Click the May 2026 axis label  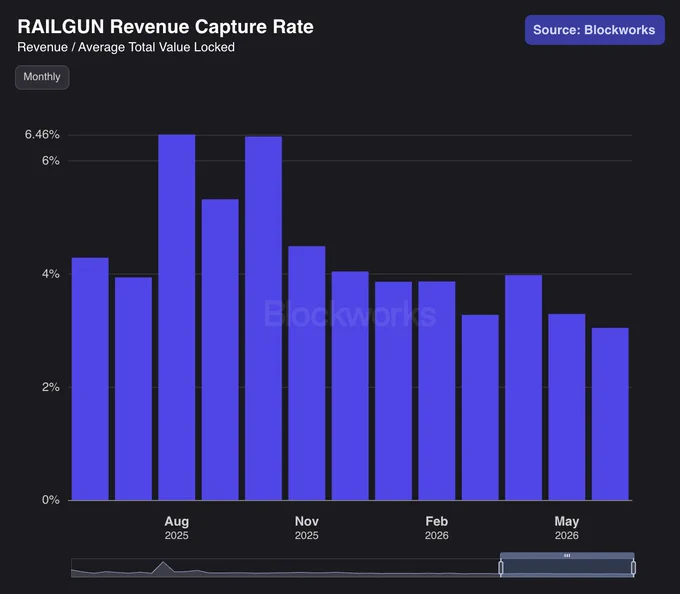click(567, 528)
